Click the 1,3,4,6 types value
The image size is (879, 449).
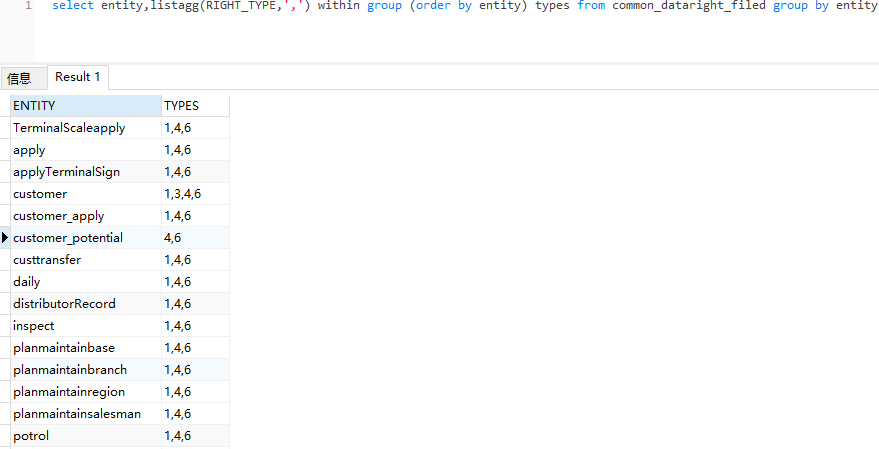(195, 194)
